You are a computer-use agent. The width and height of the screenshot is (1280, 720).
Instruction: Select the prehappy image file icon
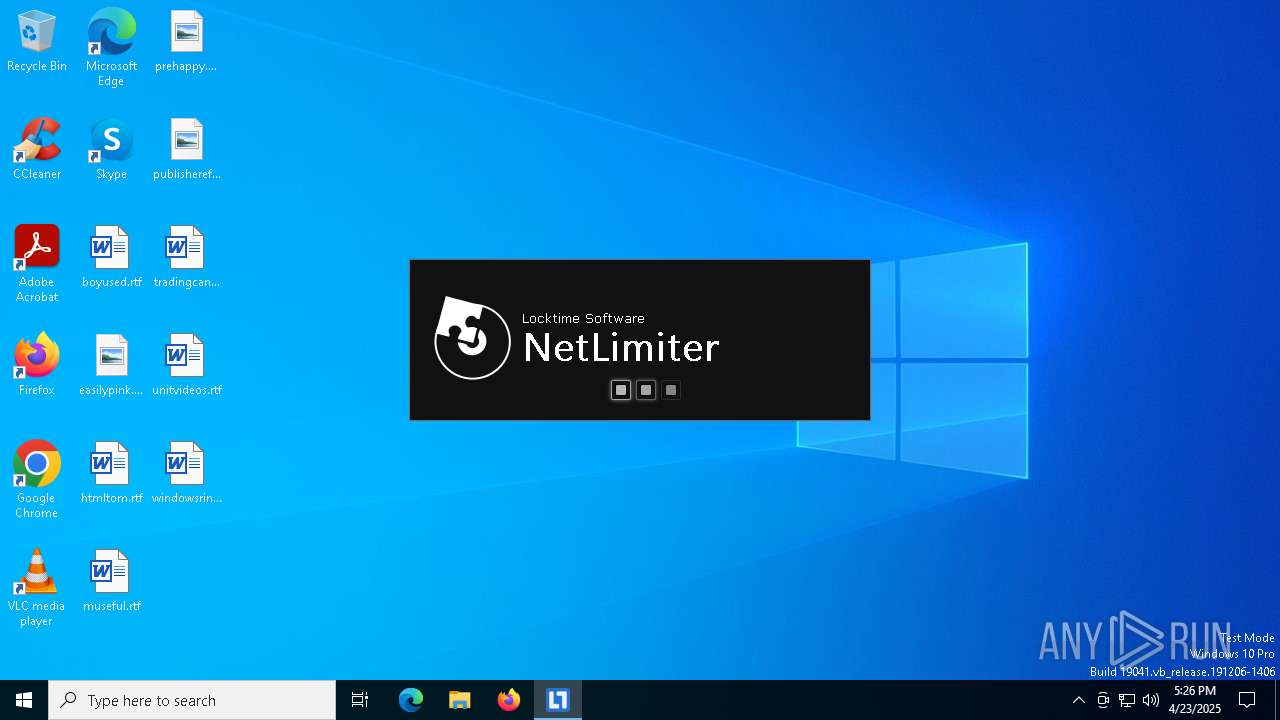point(186,42)
